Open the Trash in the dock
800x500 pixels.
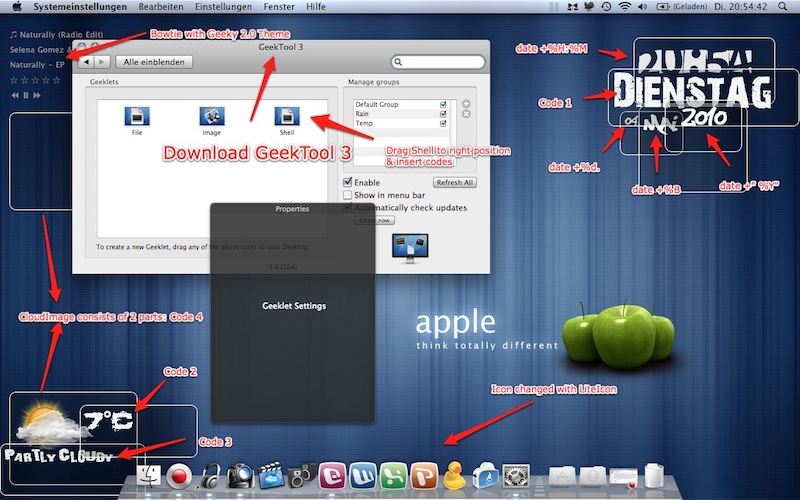pyautogui.click(x=654, y=476)
